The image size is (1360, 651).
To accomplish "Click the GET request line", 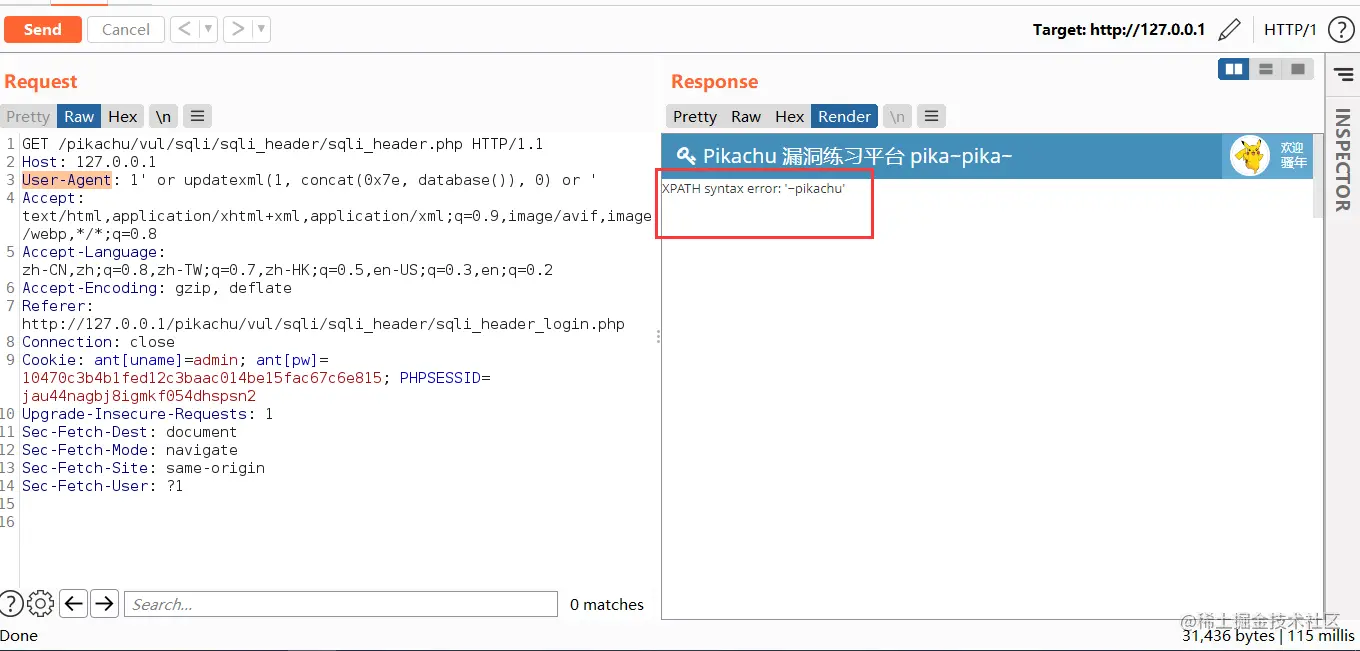I will tap(282, 144).
